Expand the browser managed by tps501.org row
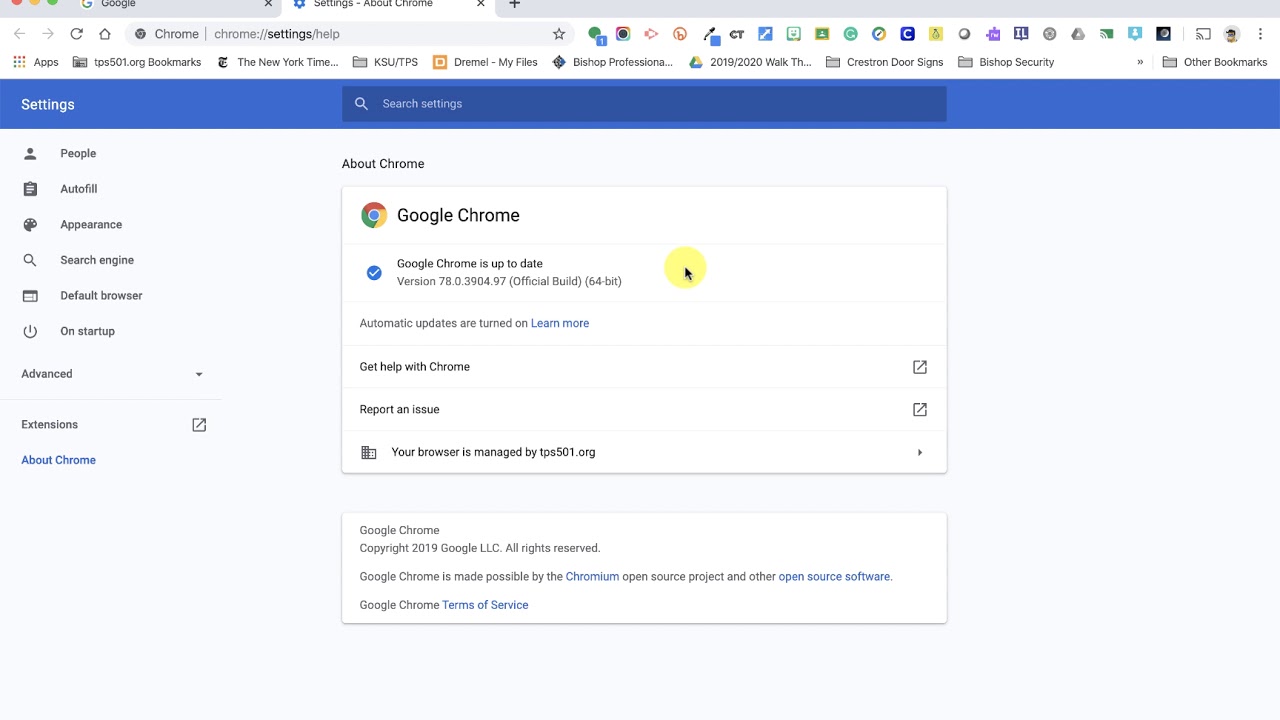The height and width of the screenshot is (720, 1280). coord(919,453)
